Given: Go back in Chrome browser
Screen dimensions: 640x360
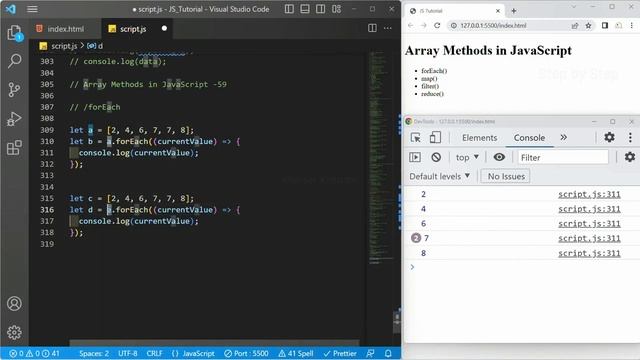Looking at the screenshot, I should (411, 25).
